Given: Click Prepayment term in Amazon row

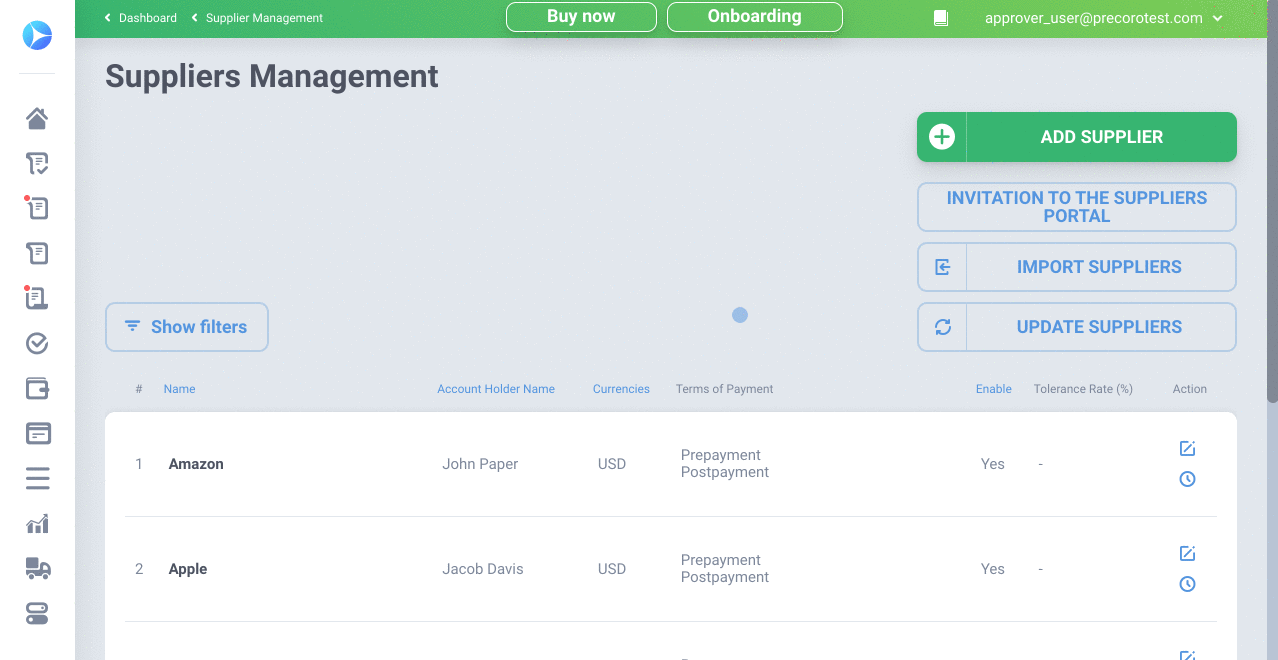Looking at the screenshot, I should pos(721,455).
